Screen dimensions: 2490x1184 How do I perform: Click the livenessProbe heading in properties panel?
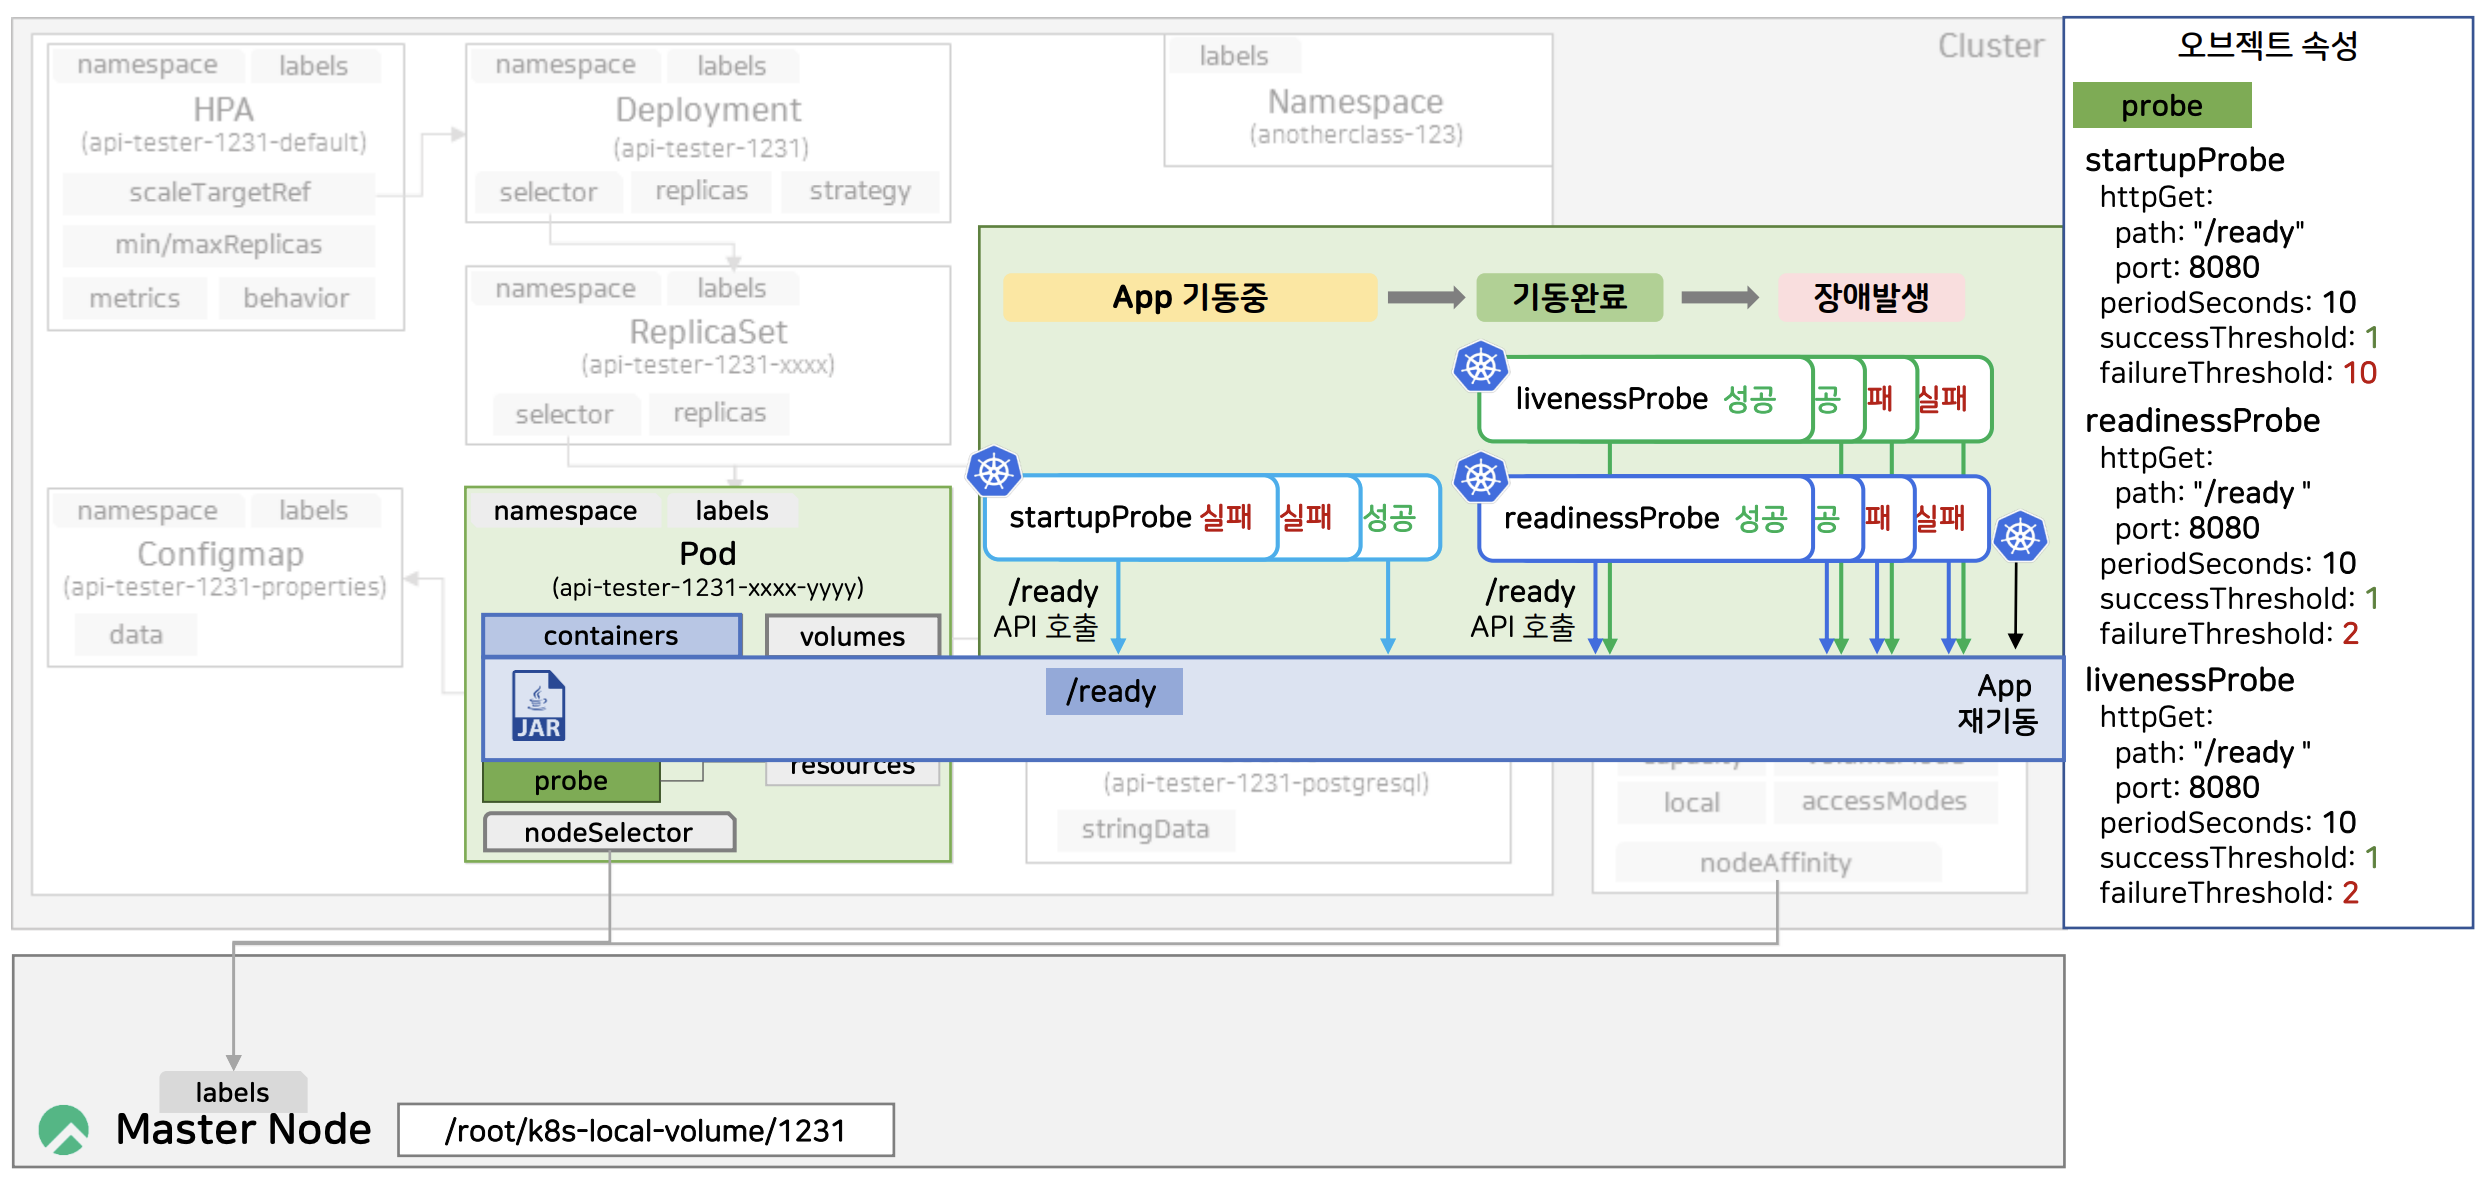[x=2190, y=680]
